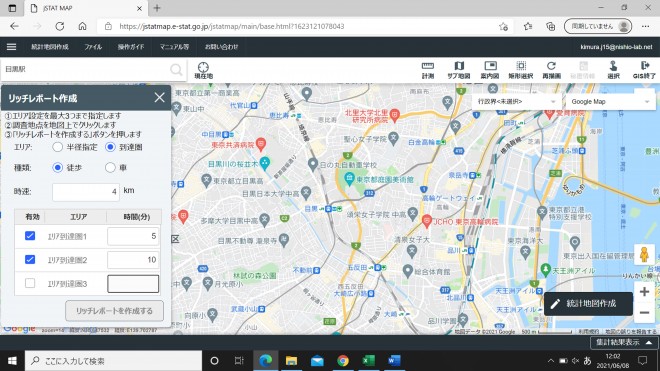Open the 統計地図作成 menu
The height and width of the screenshot is (371, 660).
coord(50,47)
